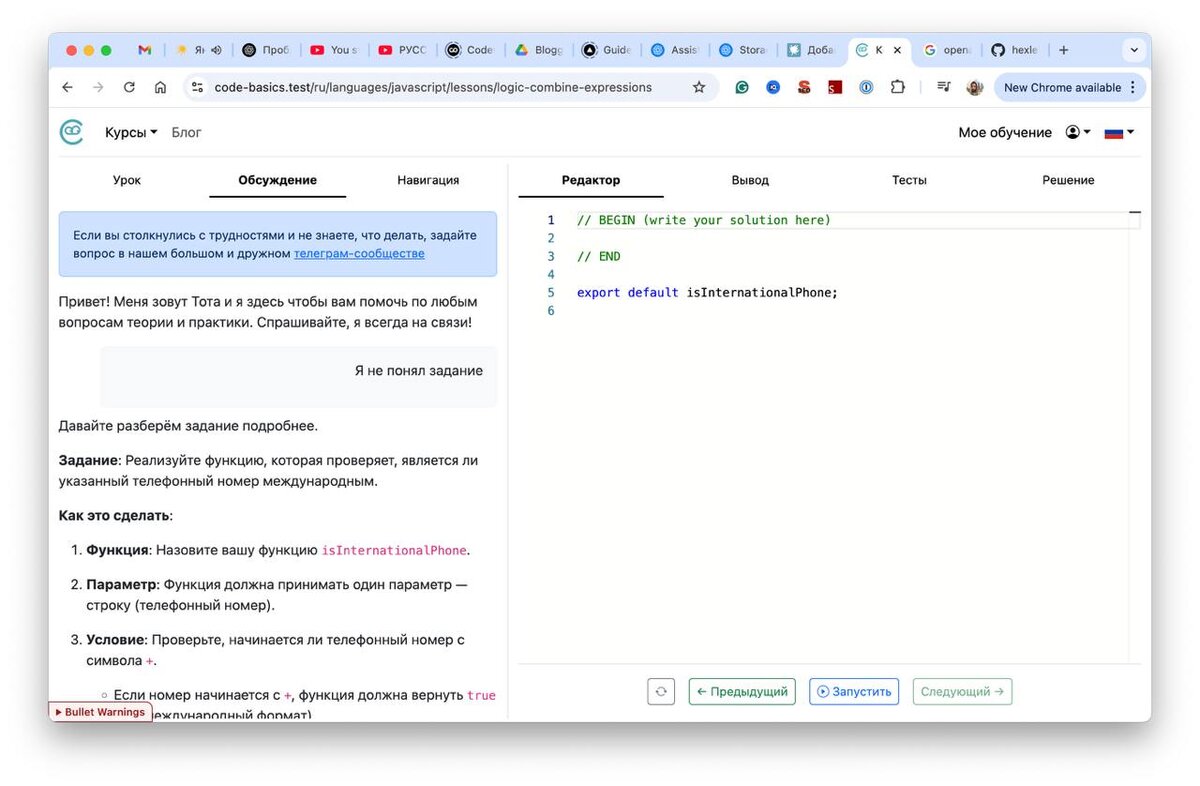Reload the current page
This screenshot has width=1200, height=786.
(x=129, y=87)
